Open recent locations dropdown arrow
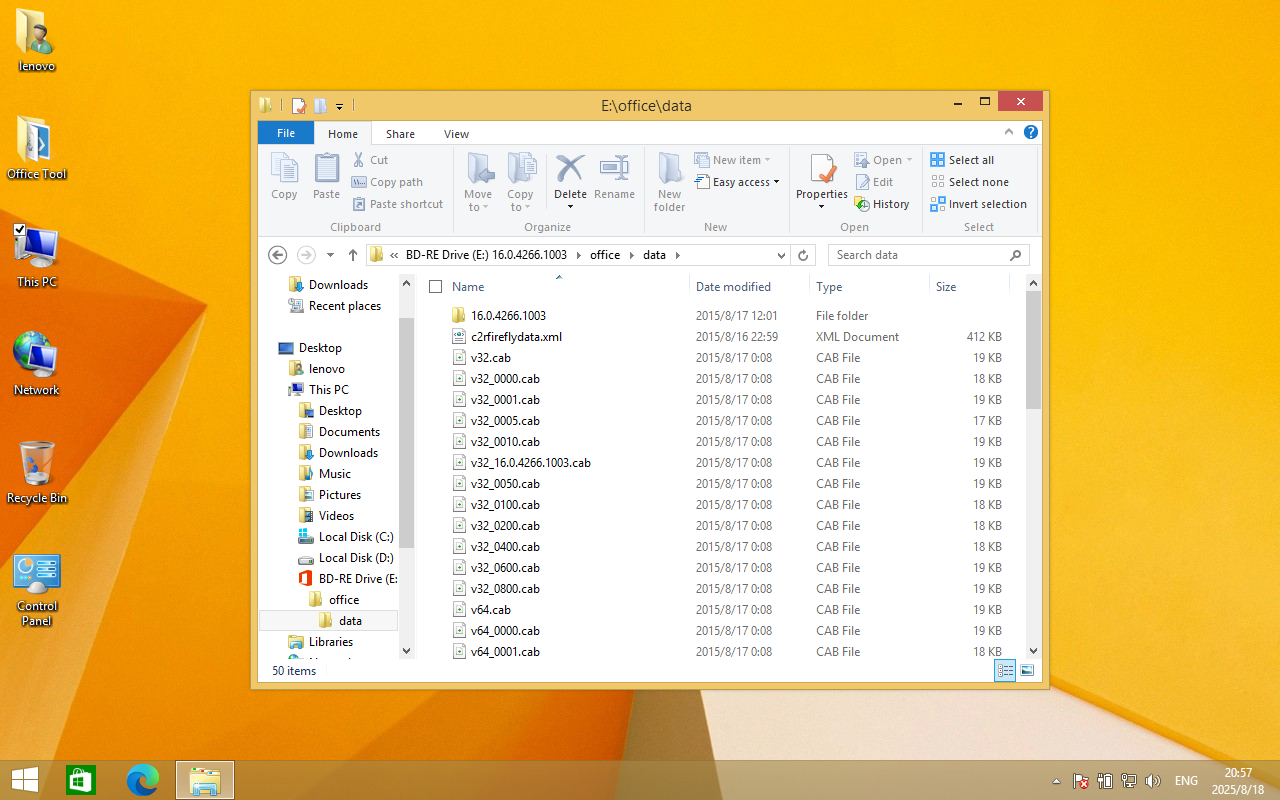The image size is (1280, 800). 331,255
